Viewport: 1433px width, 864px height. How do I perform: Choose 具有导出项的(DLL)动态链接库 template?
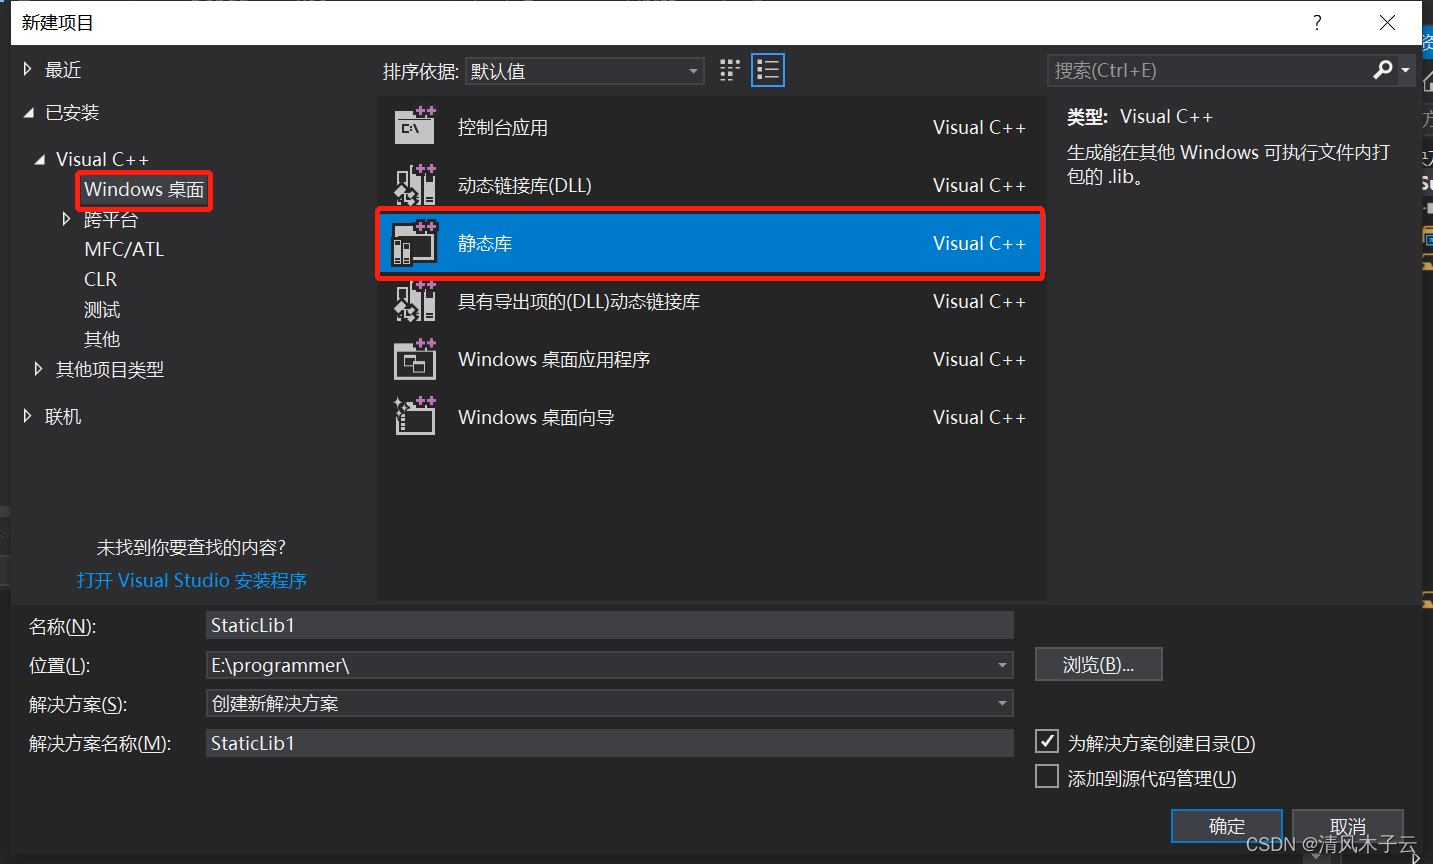pos(711,301)
